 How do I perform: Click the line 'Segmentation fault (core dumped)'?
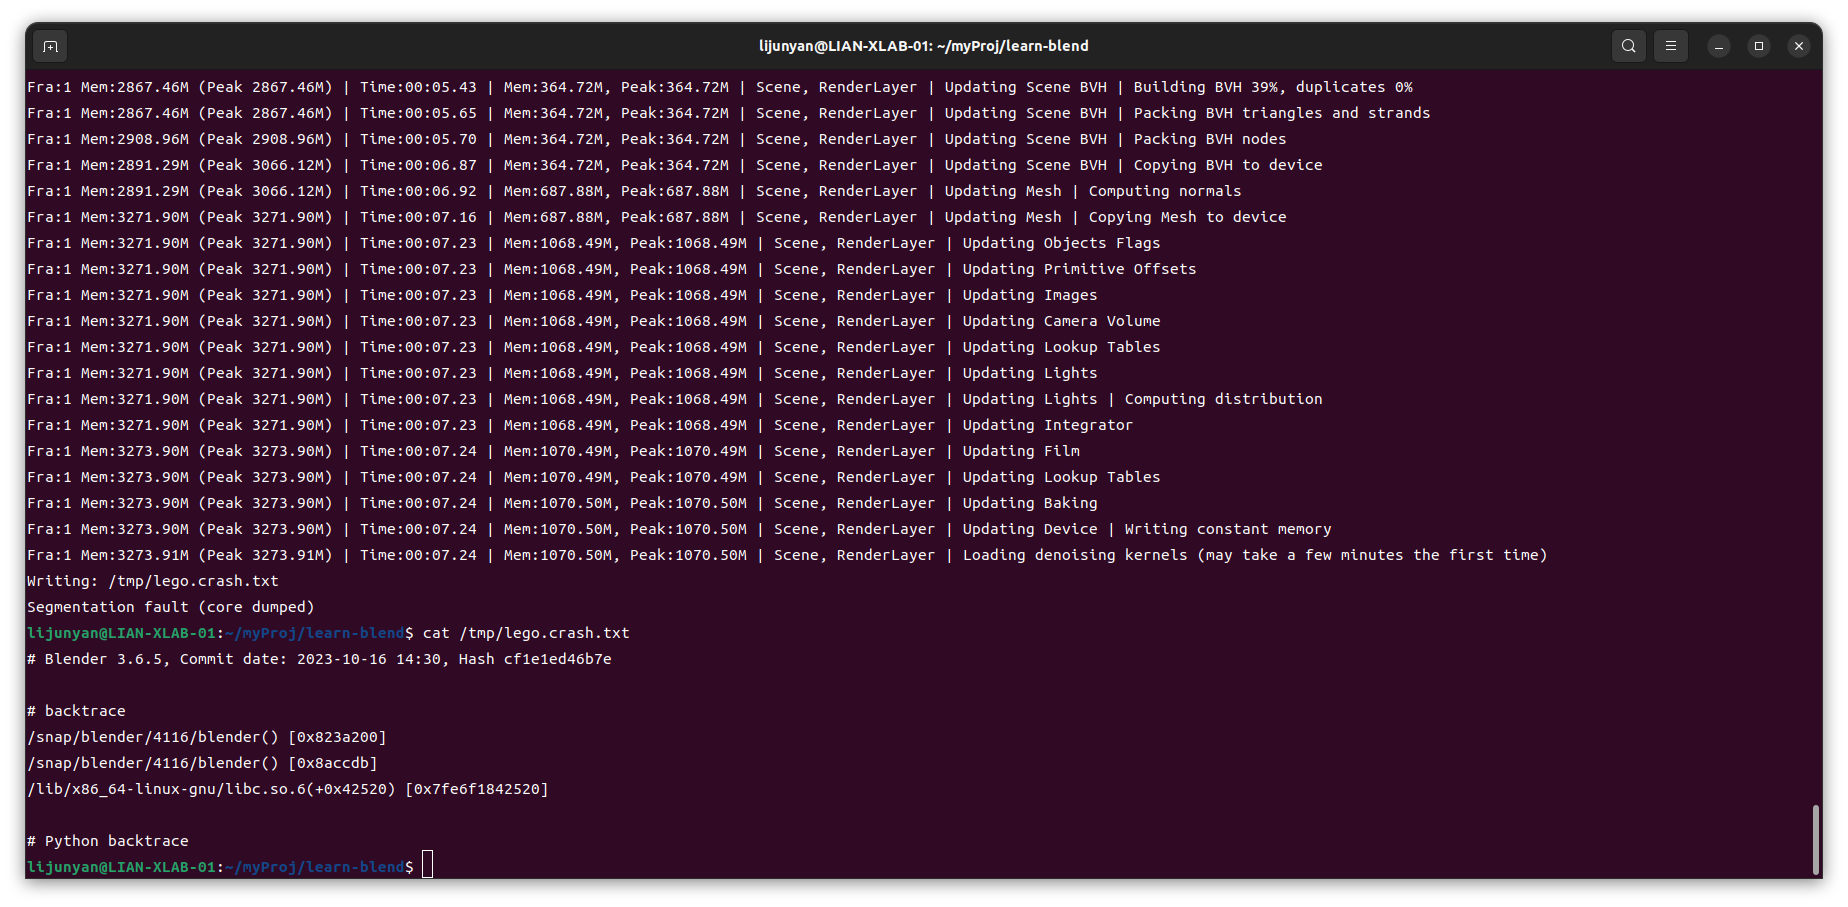coord(171,607)
